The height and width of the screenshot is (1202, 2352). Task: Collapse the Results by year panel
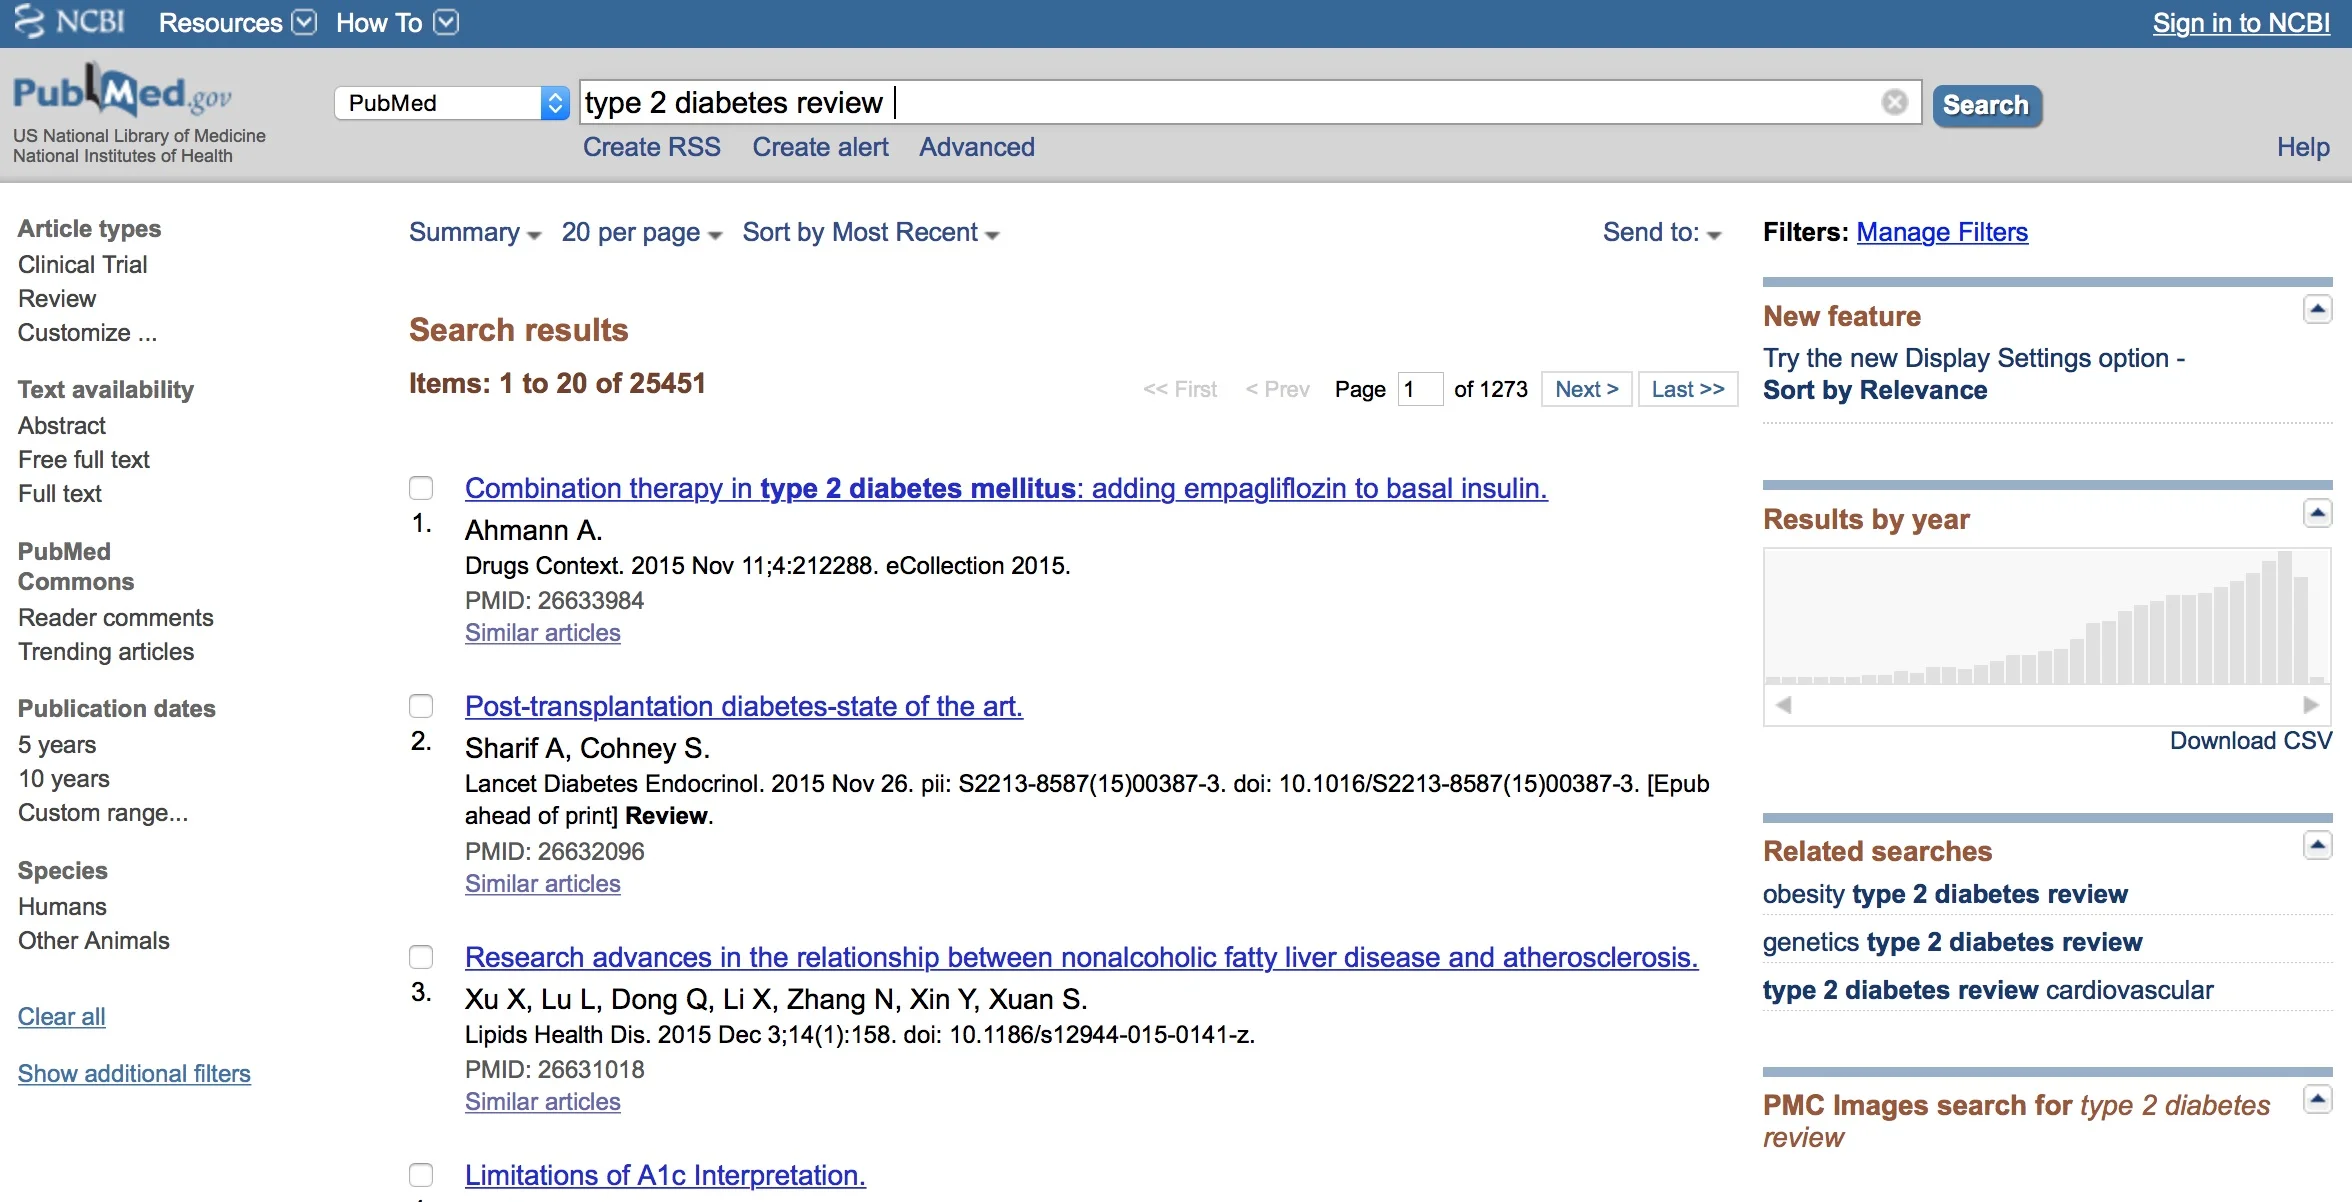tap(2317, 514)
